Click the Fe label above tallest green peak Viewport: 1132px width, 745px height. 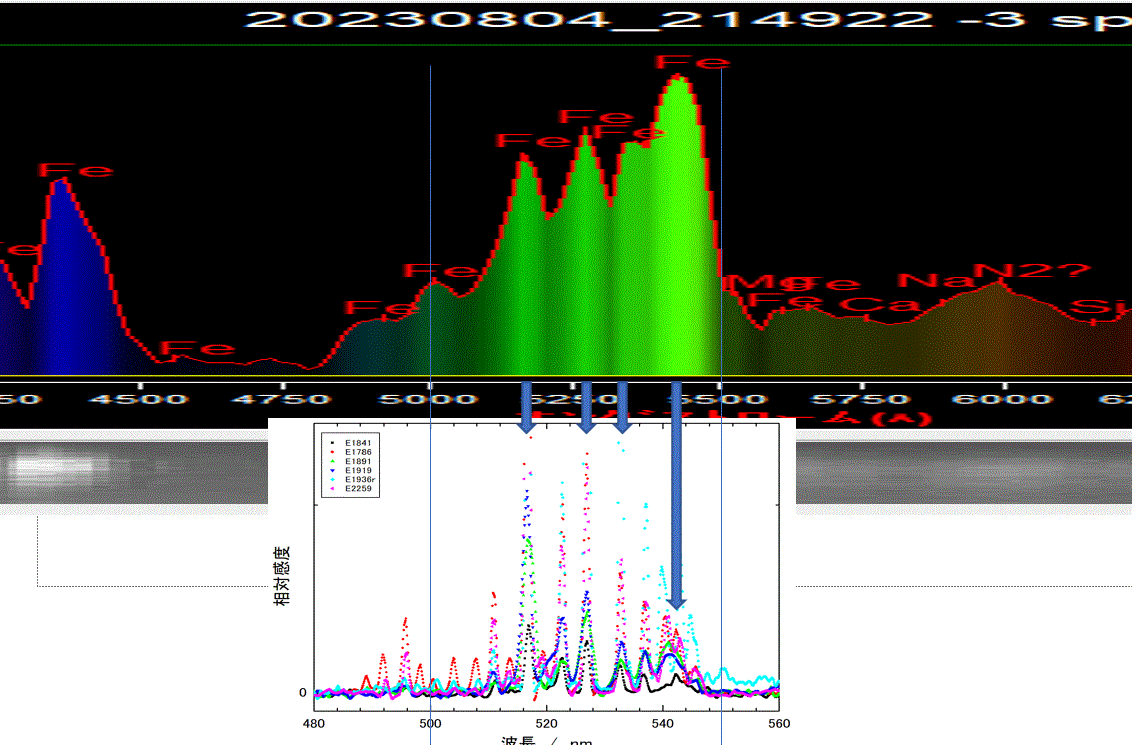point(692,63)
